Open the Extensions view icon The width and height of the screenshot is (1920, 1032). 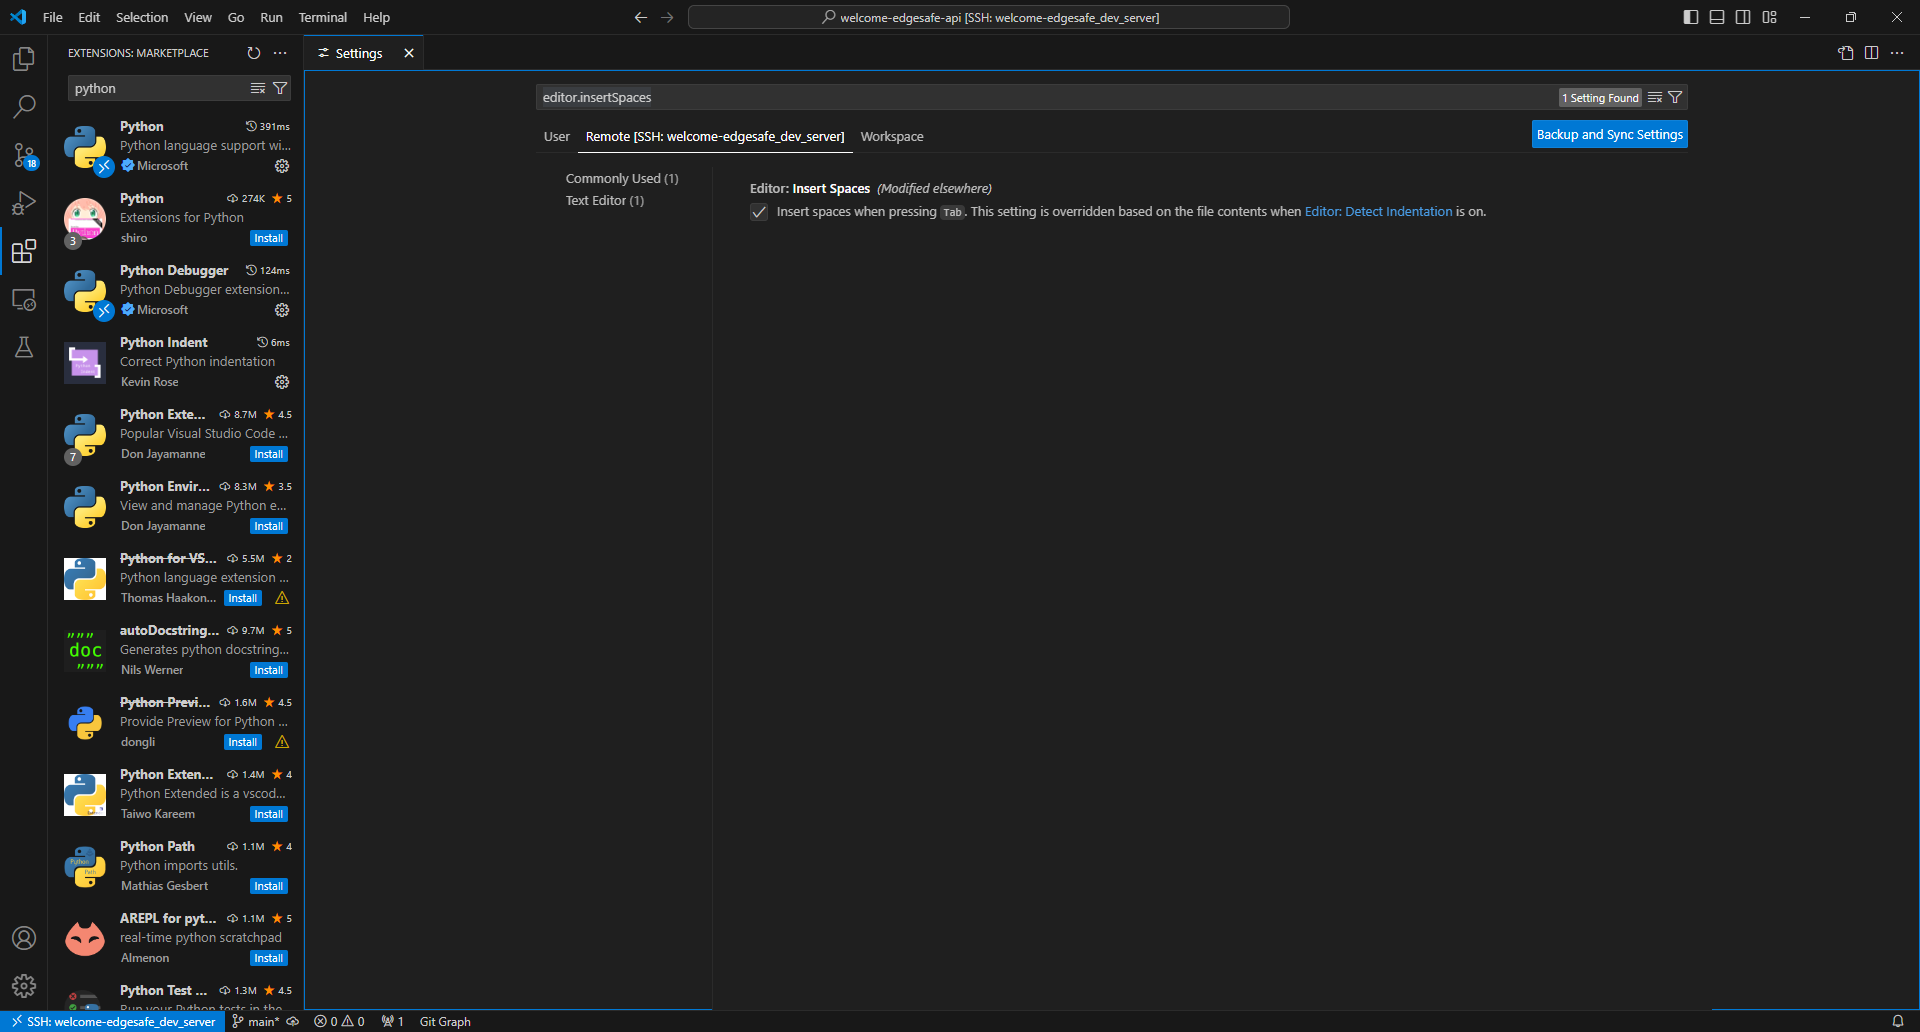coord(24,251)
